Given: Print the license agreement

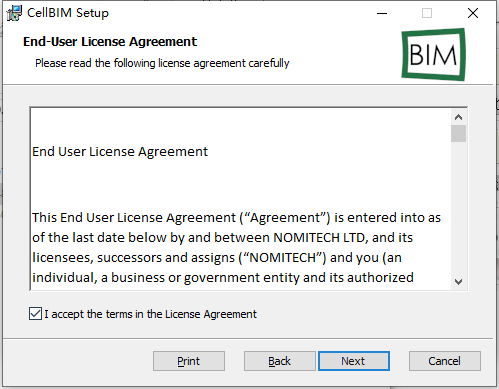Looking at the screenshot, I should pyautogui.click(x=189, y=361).
